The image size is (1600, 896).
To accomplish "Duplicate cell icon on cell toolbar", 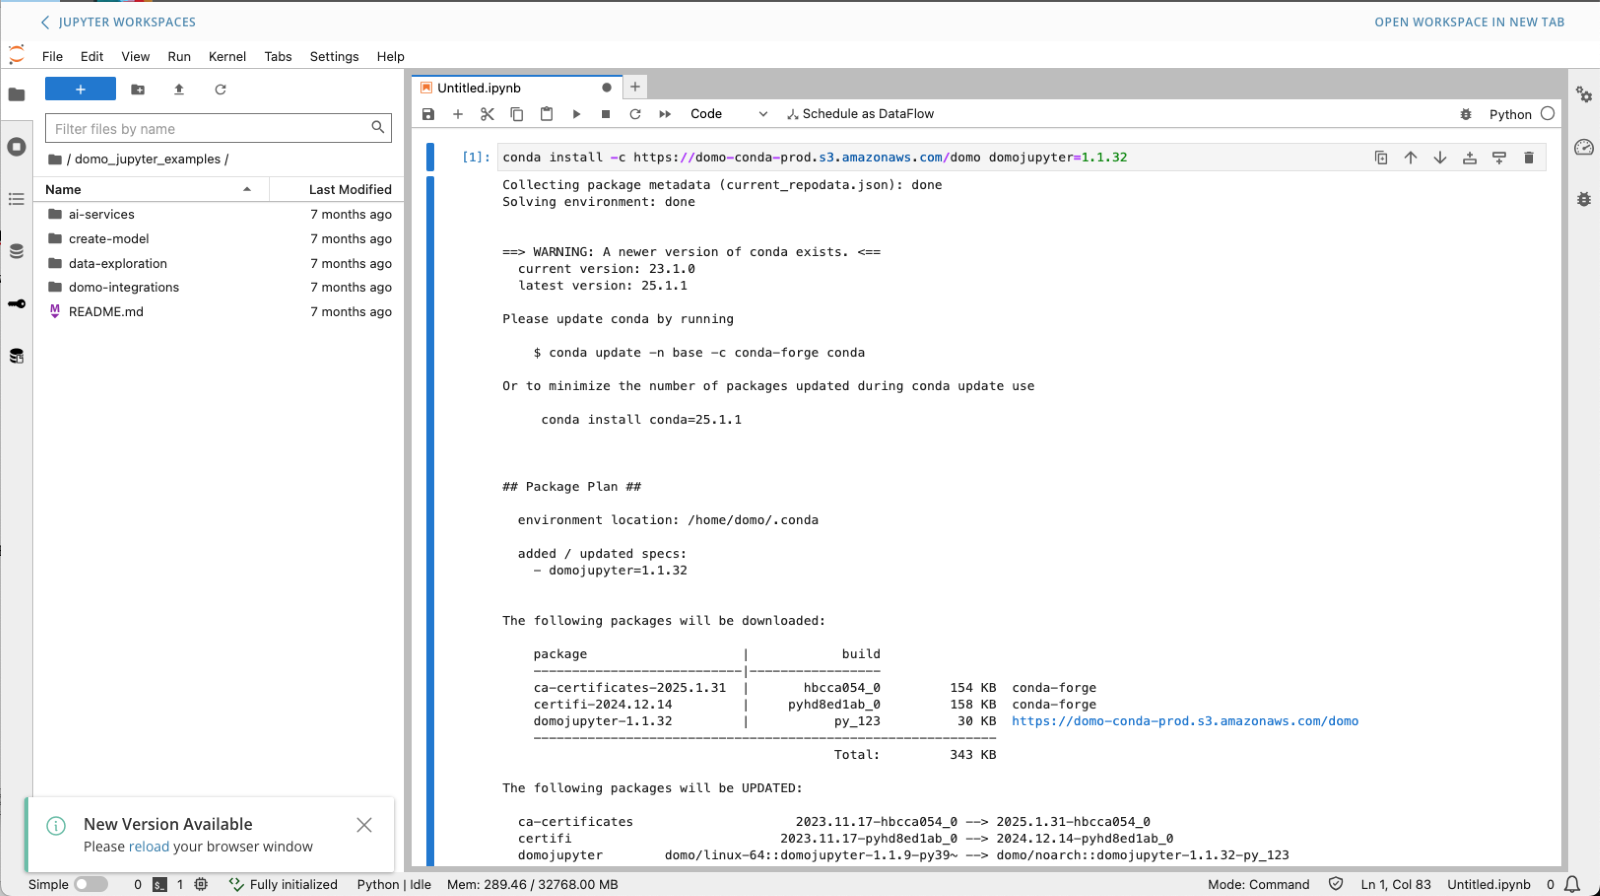I will click(1381, 157).
